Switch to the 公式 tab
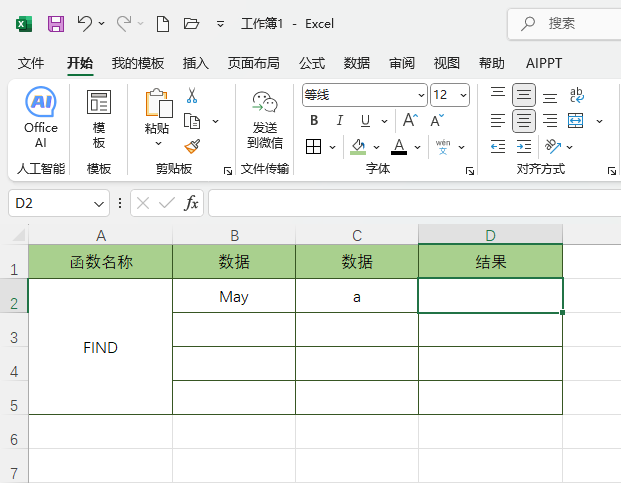Viewport: 621px width, 483px height. tap(312, 63)
